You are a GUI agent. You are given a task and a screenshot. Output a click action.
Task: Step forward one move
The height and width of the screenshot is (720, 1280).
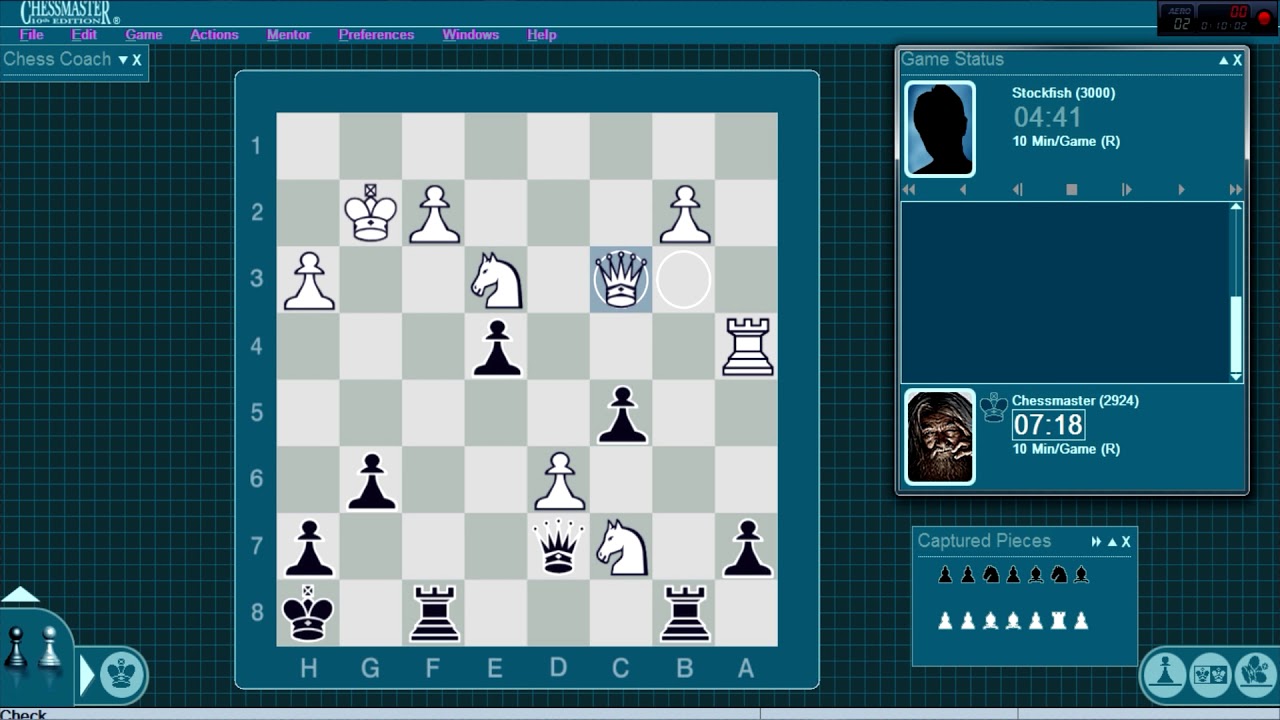point(1127,189)
